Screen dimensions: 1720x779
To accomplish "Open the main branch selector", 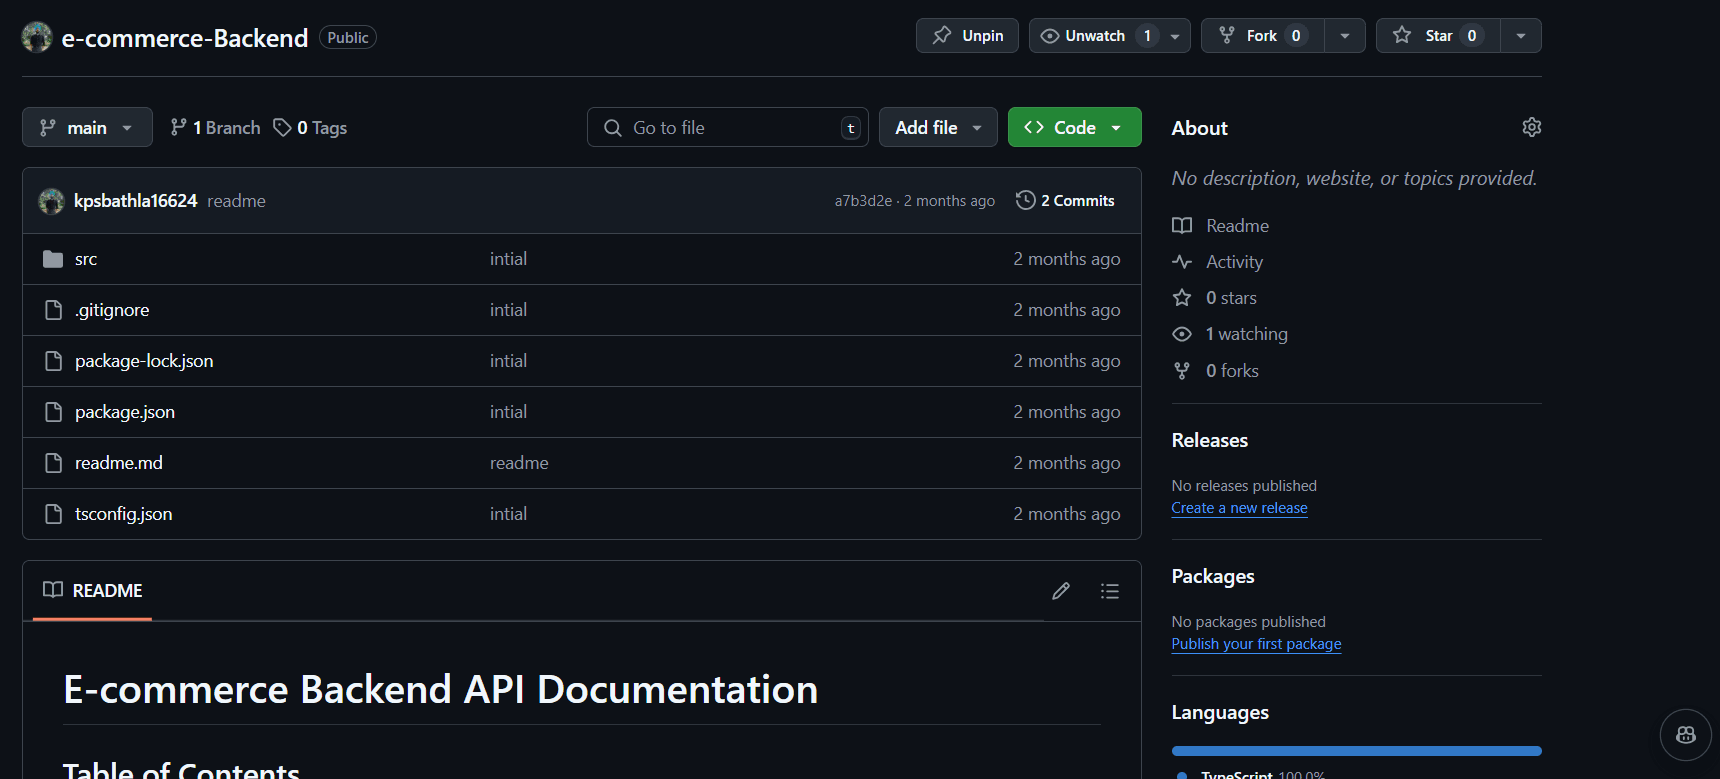I will pyautogui.click(x=87, y=127).
